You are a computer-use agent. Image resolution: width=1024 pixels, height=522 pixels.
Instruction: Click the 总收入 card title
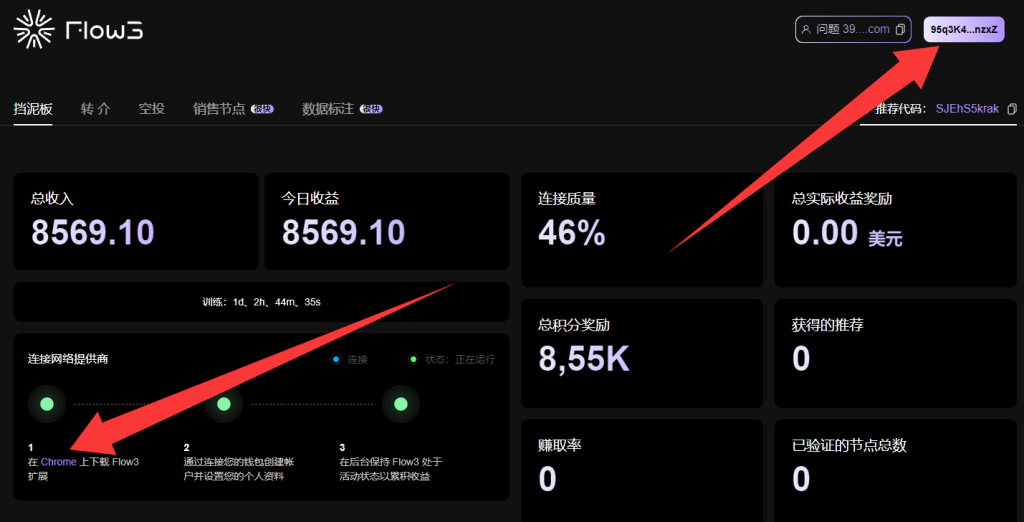[x=52, y=199]
